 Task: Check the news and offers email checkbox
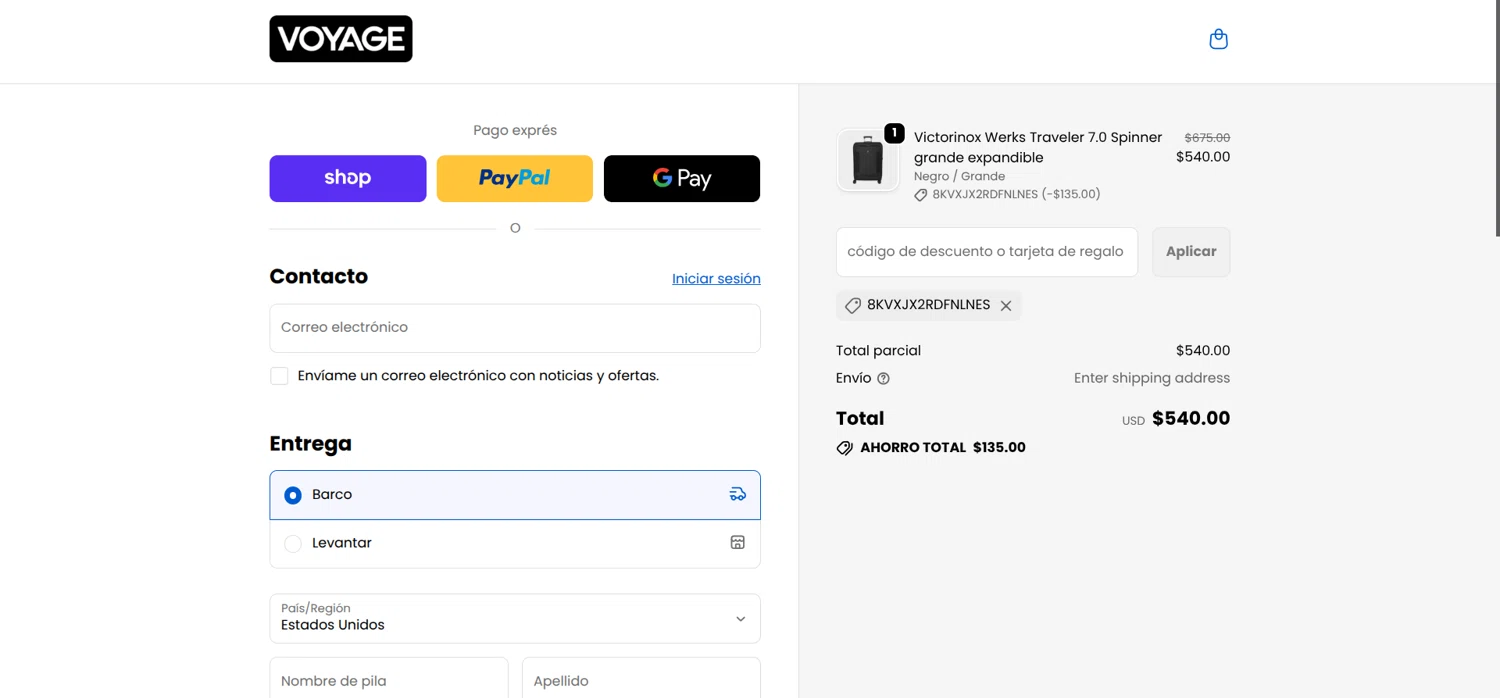tap(279, 376)
